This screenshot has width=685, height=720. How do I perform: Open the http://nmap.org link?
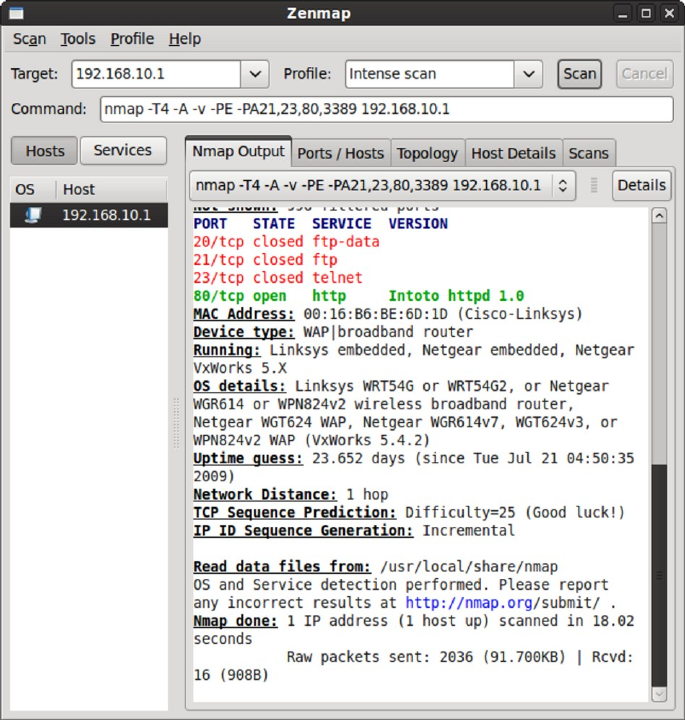click(x=469, y=602)
